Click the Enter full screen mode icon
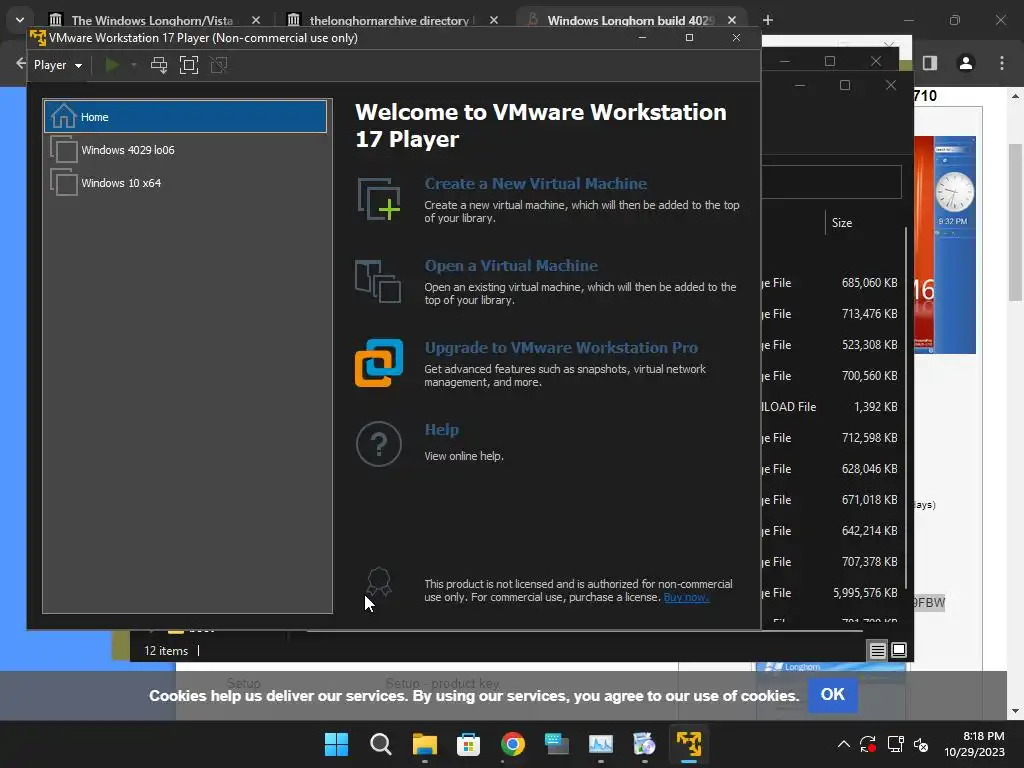Viewport: 1024px width, 768px height. click(189, 65)
